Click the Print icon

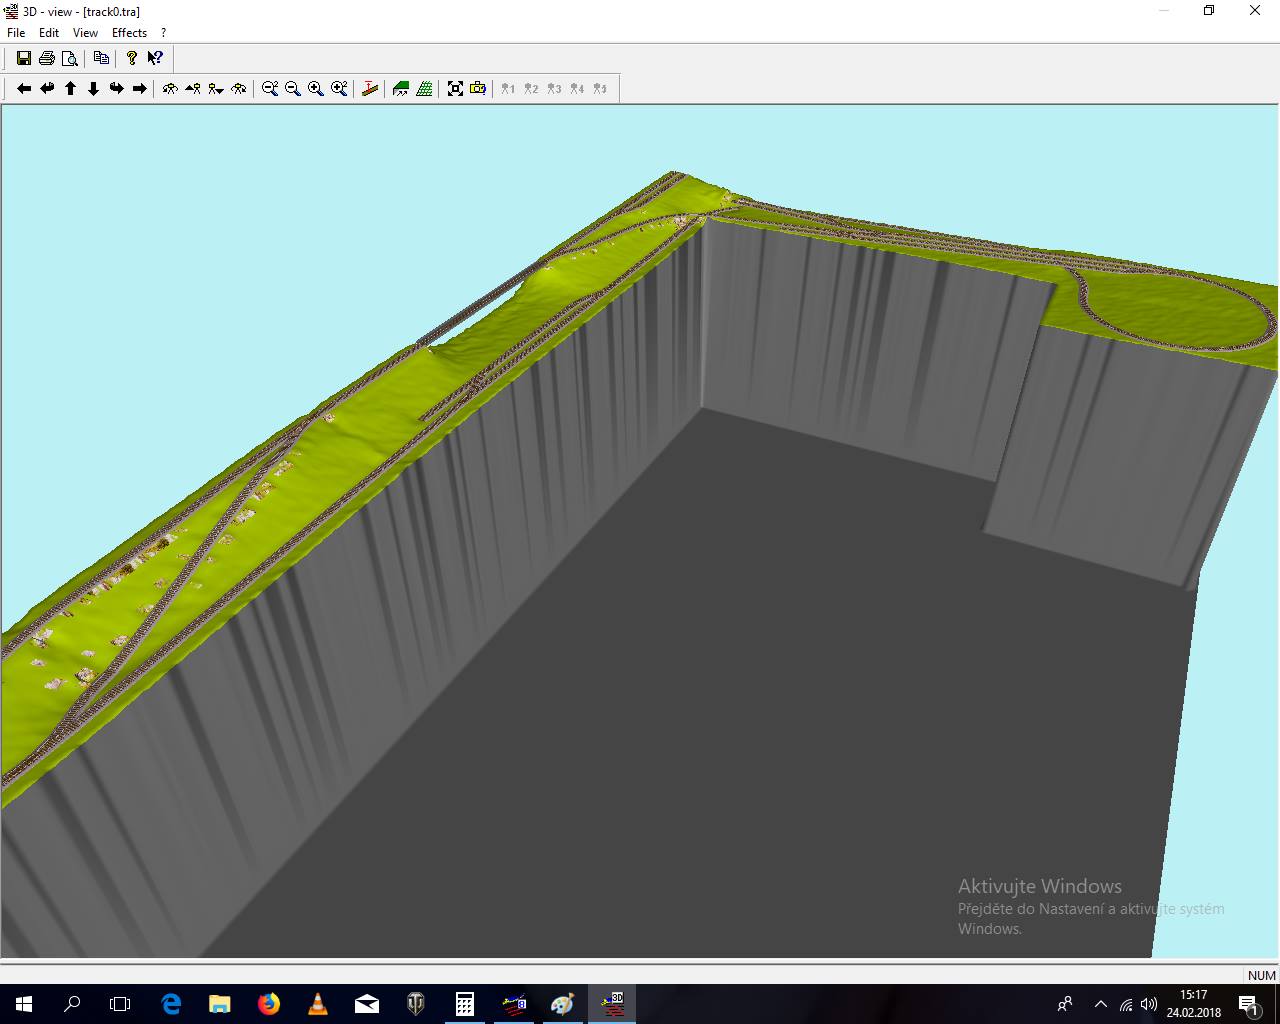[47, 58]
